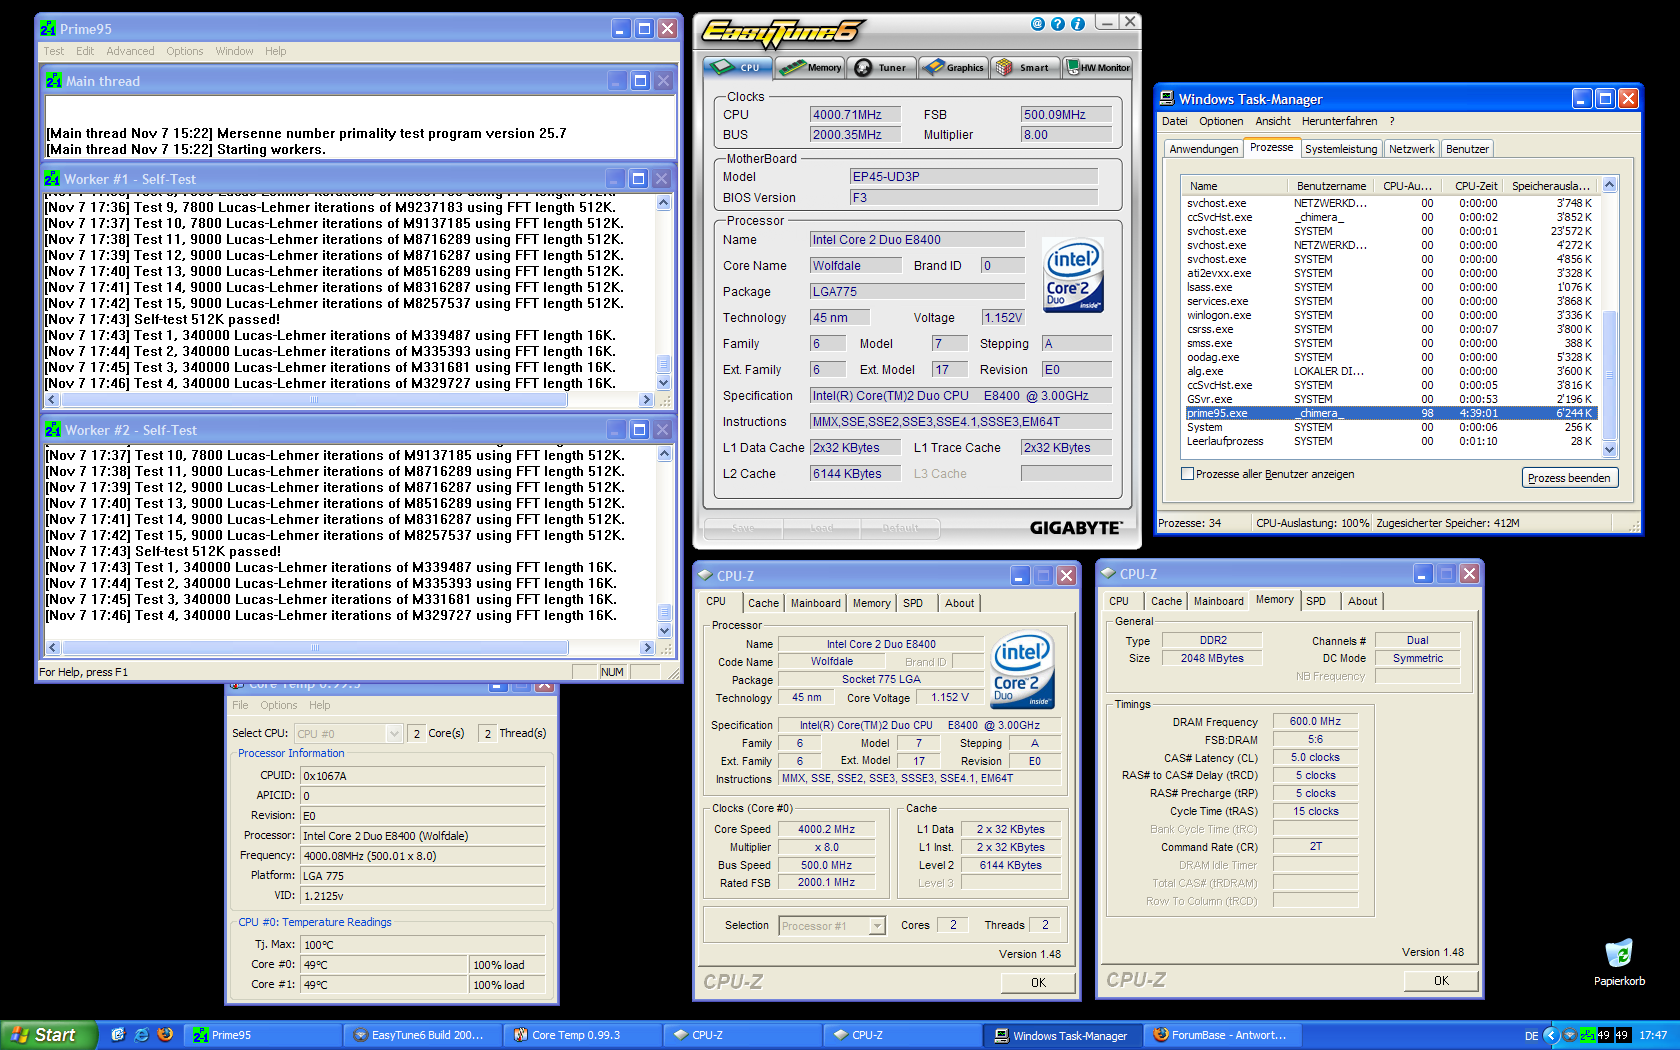
Task: Open Mainboard tab in the CPU-Z processor window
Action: (815, 603)
